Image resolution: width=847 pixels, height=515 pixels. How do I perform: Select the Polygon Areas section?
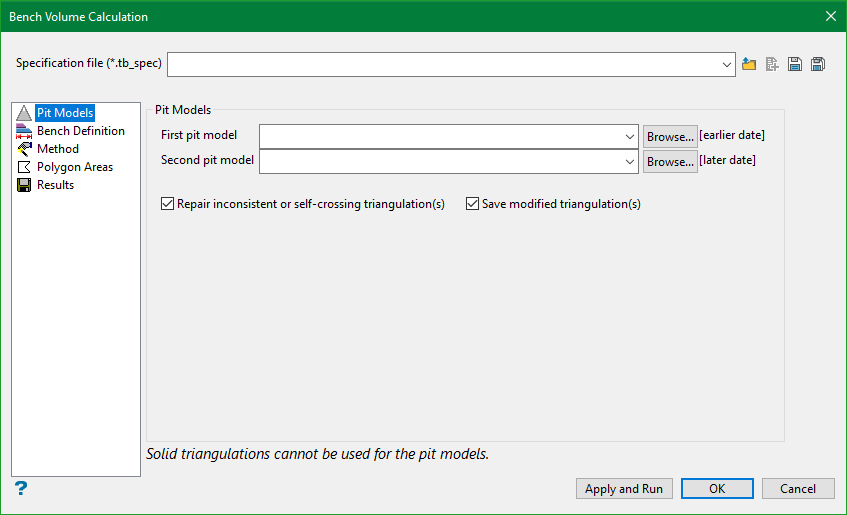(x=75, y=167)
